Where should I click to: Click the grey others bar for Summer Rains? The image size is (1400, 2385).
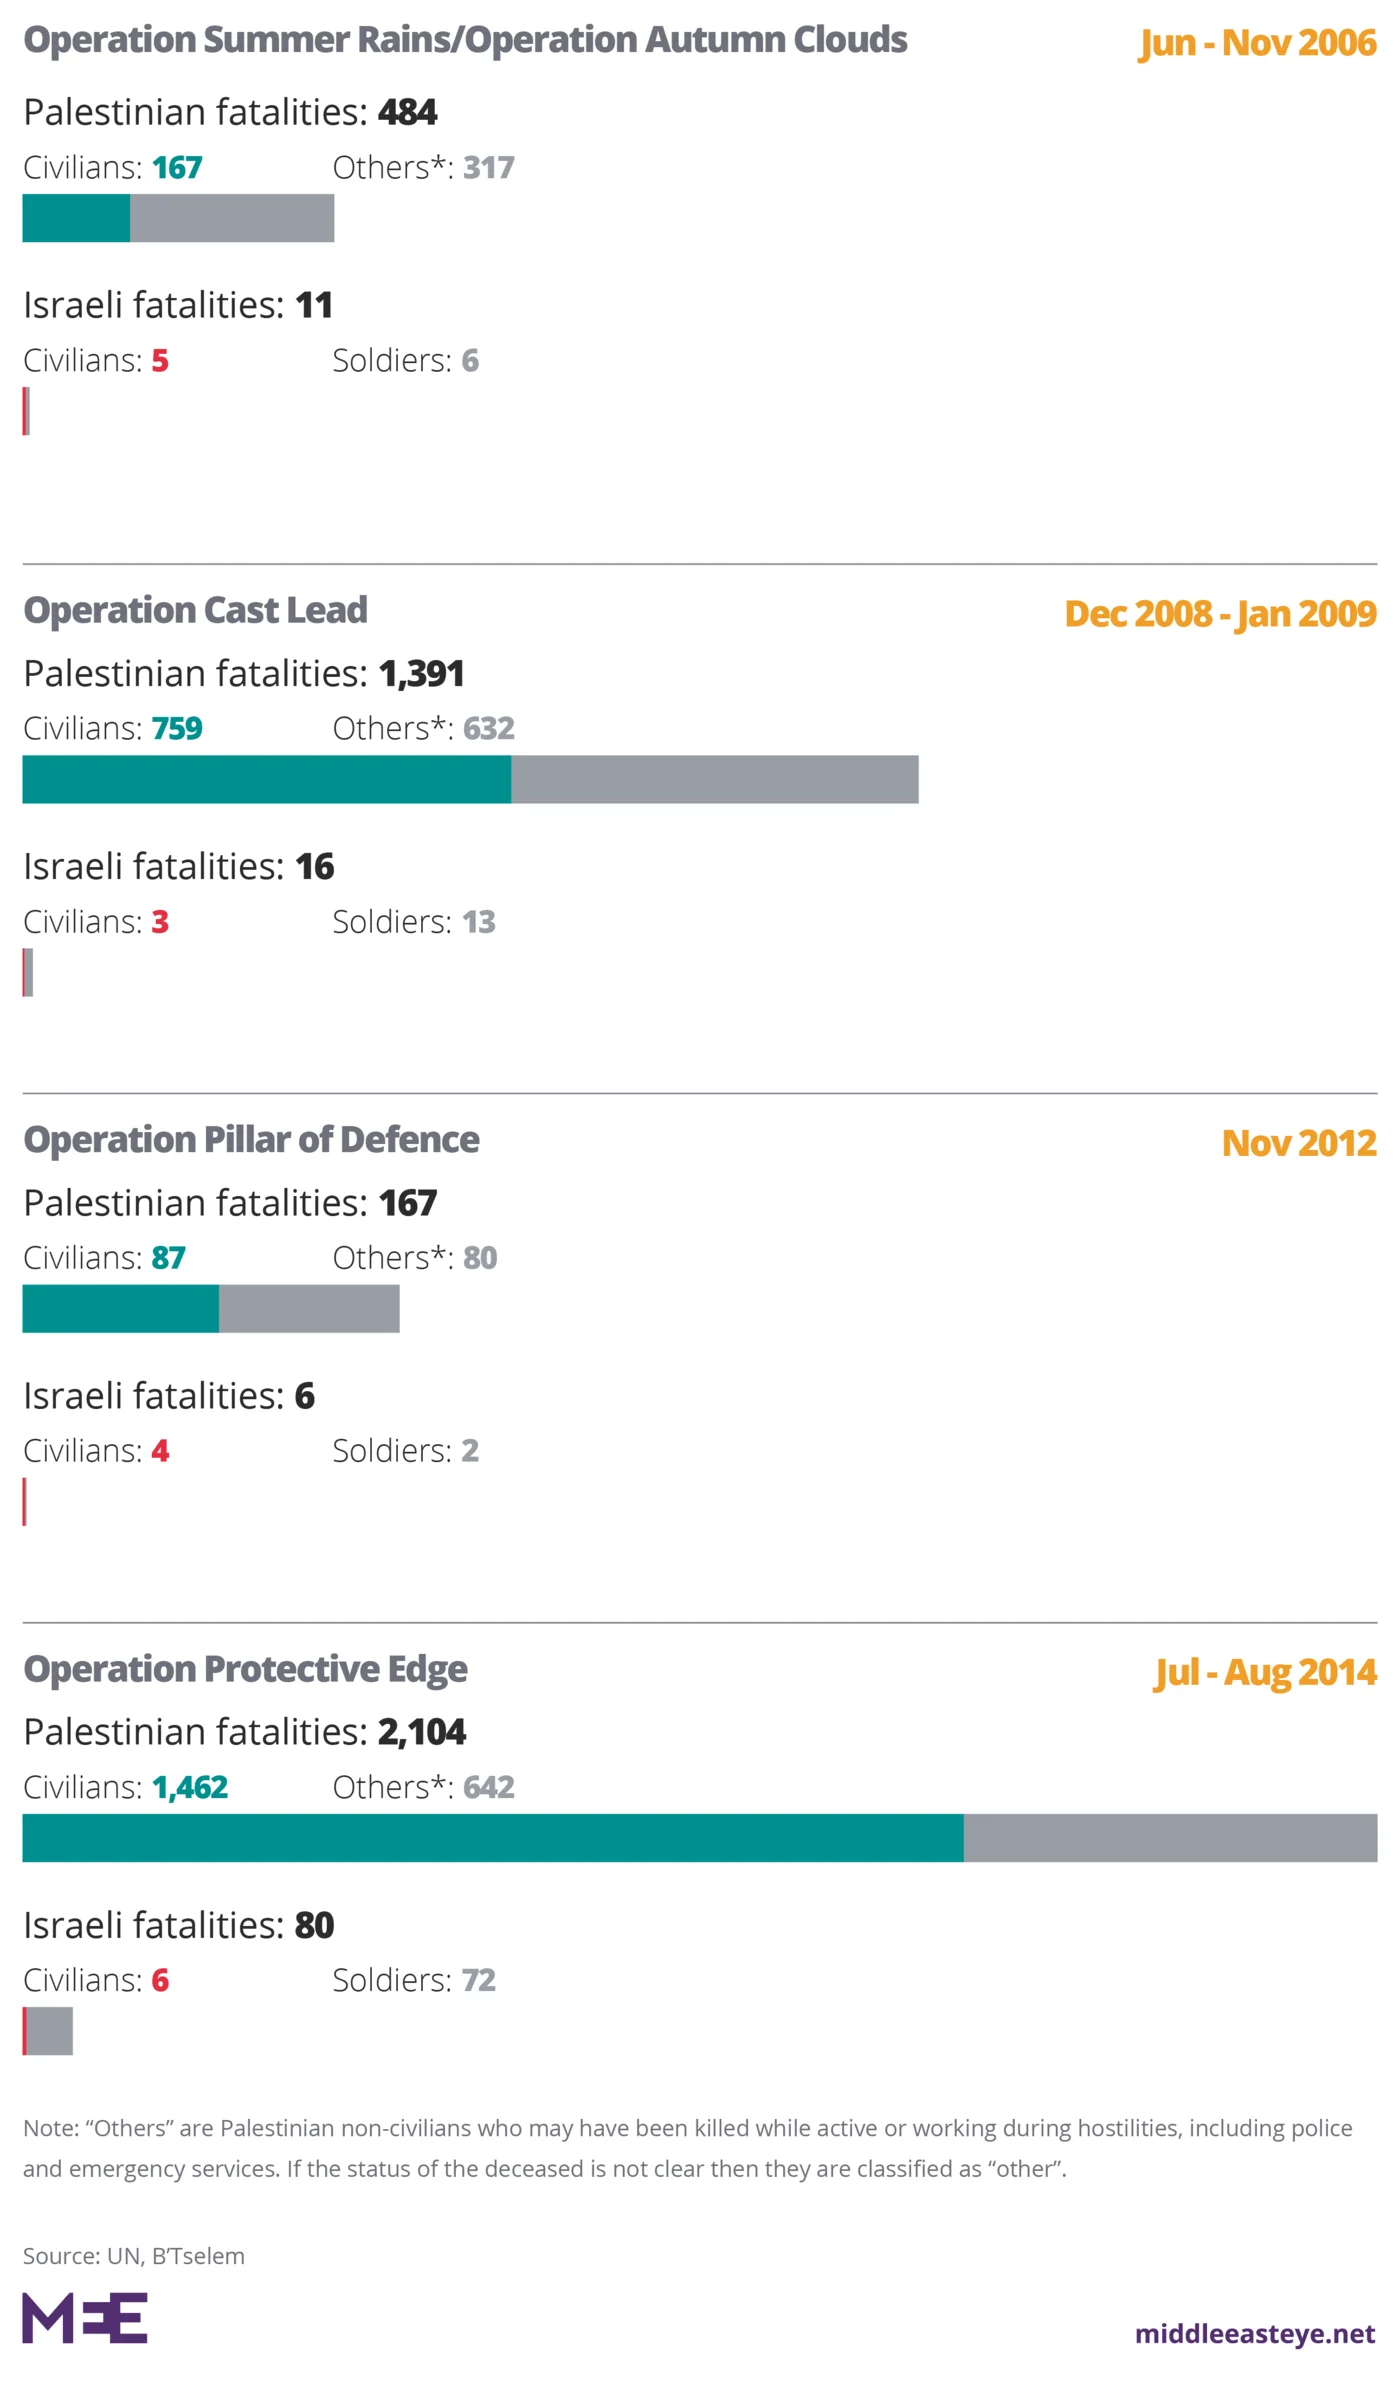232,218
